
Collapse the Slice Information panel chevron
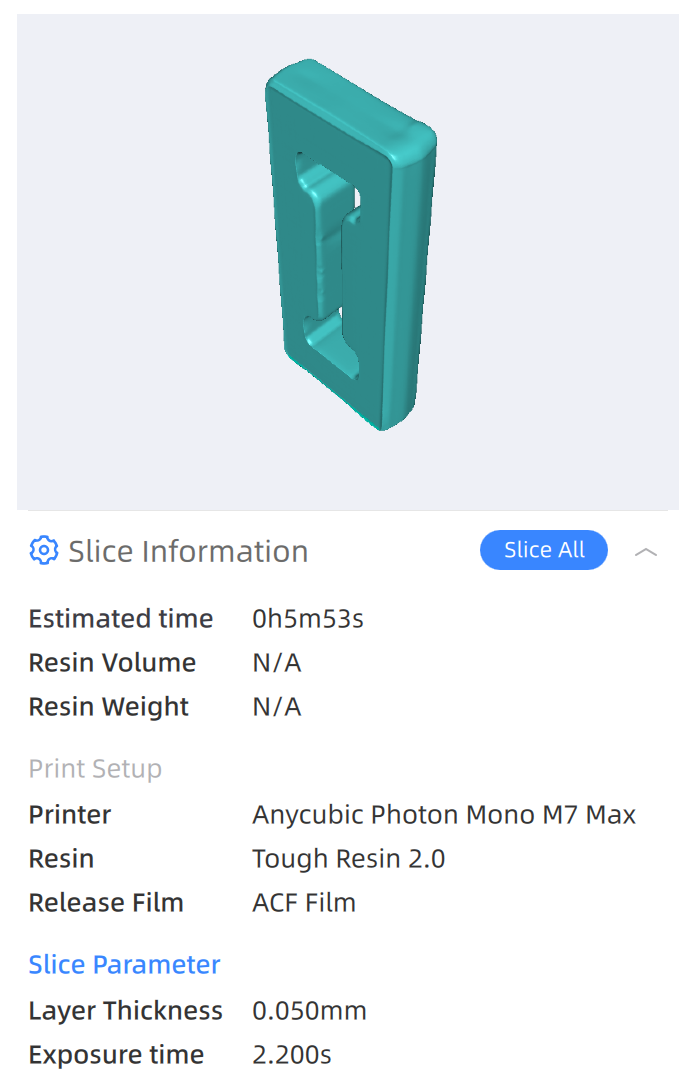point(646,552)
